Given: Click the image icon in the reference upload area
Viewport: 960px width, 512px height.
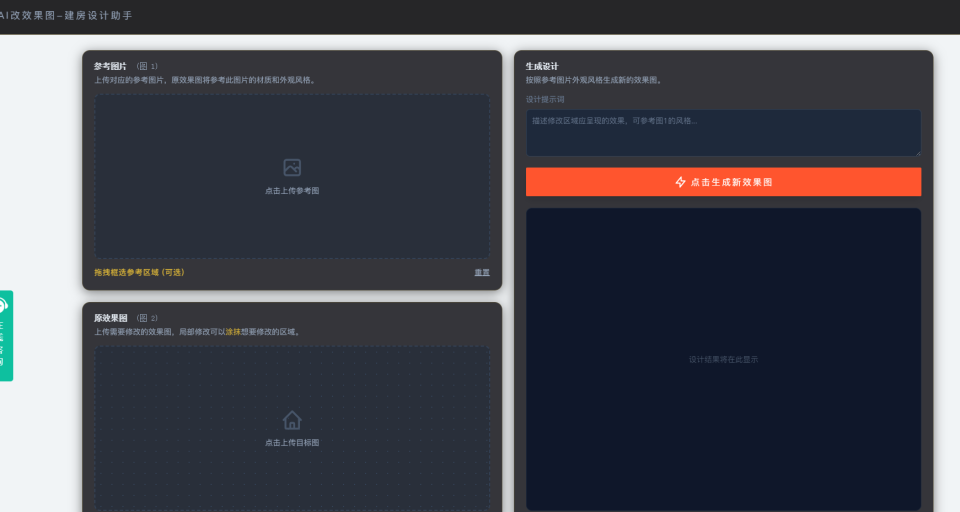Looking at the screenshot, I should click(292, 167).
